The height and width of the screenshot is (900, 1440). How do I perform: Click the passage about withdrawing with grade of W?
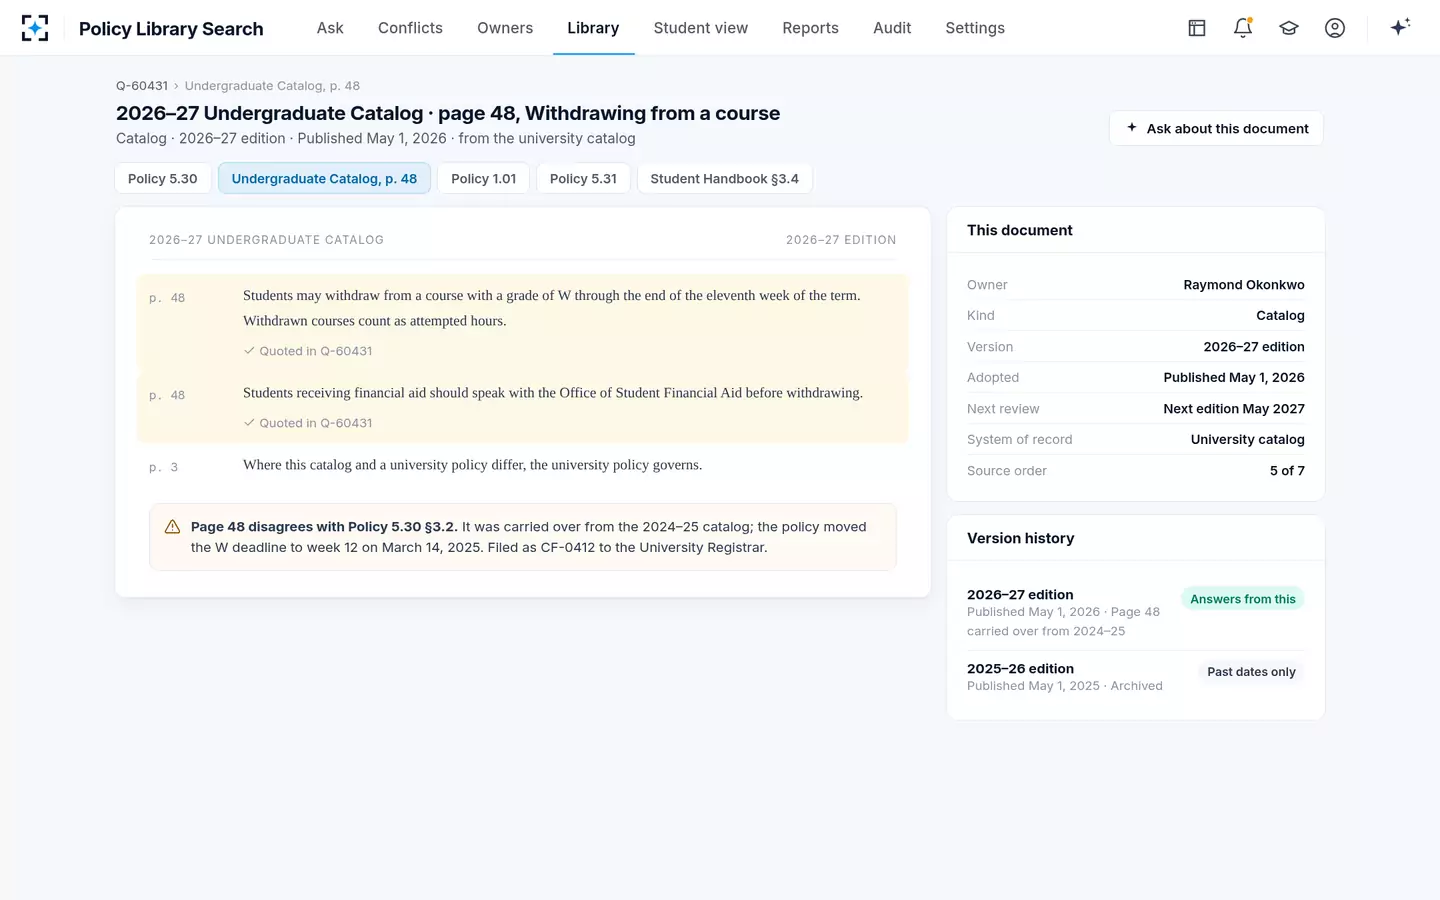pos(522,322)
